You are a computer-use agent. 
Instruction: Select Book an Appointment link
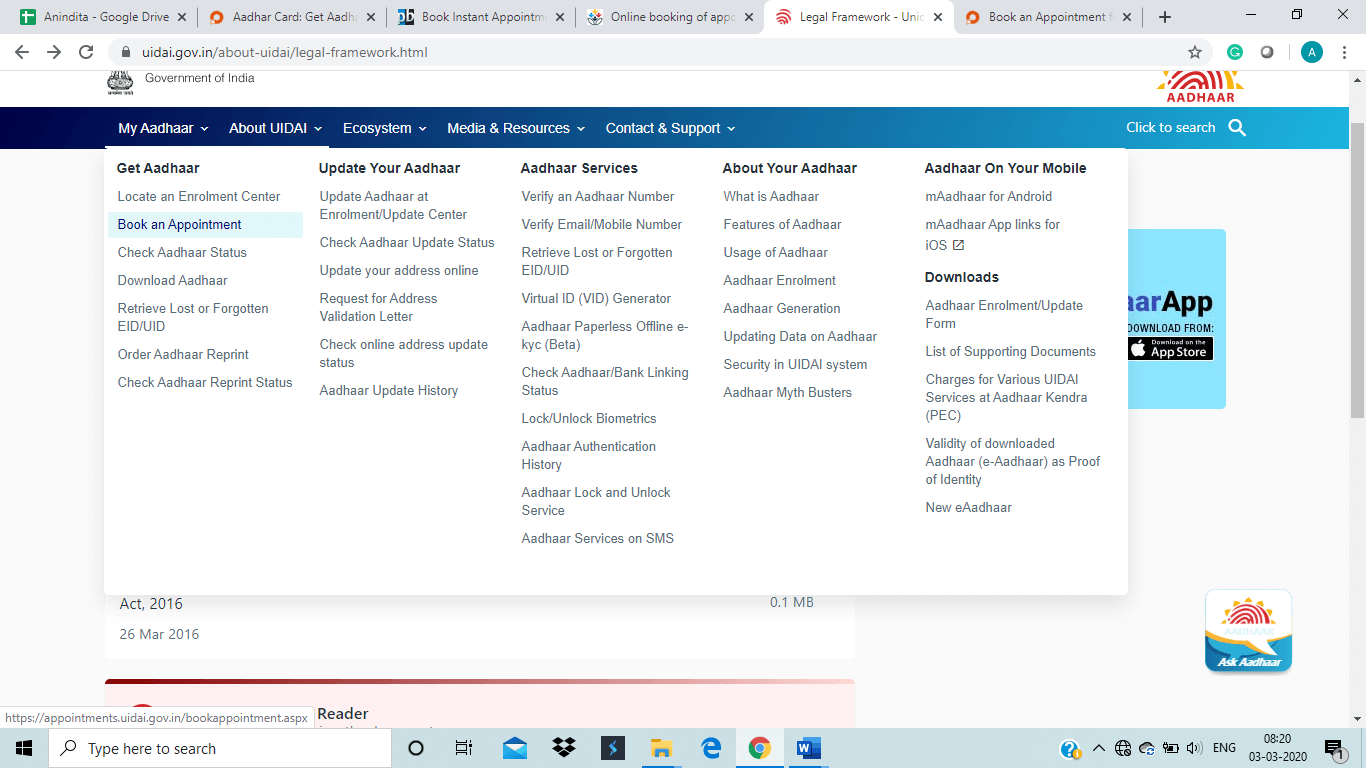180,225
